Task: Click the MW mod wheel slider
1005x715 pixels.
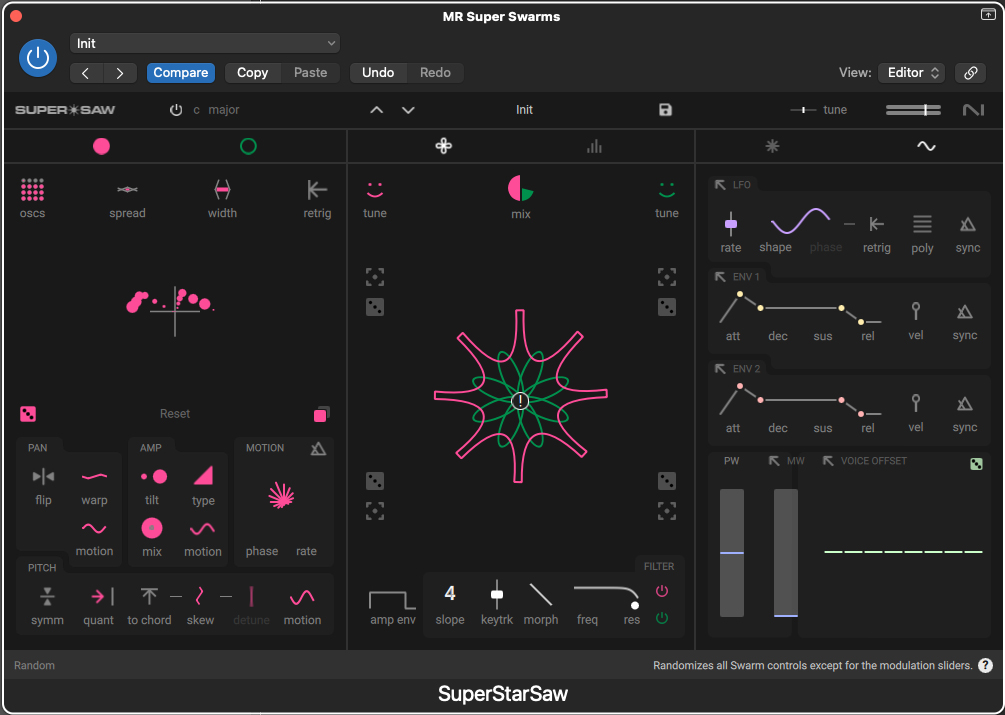Action: (786, 552)
